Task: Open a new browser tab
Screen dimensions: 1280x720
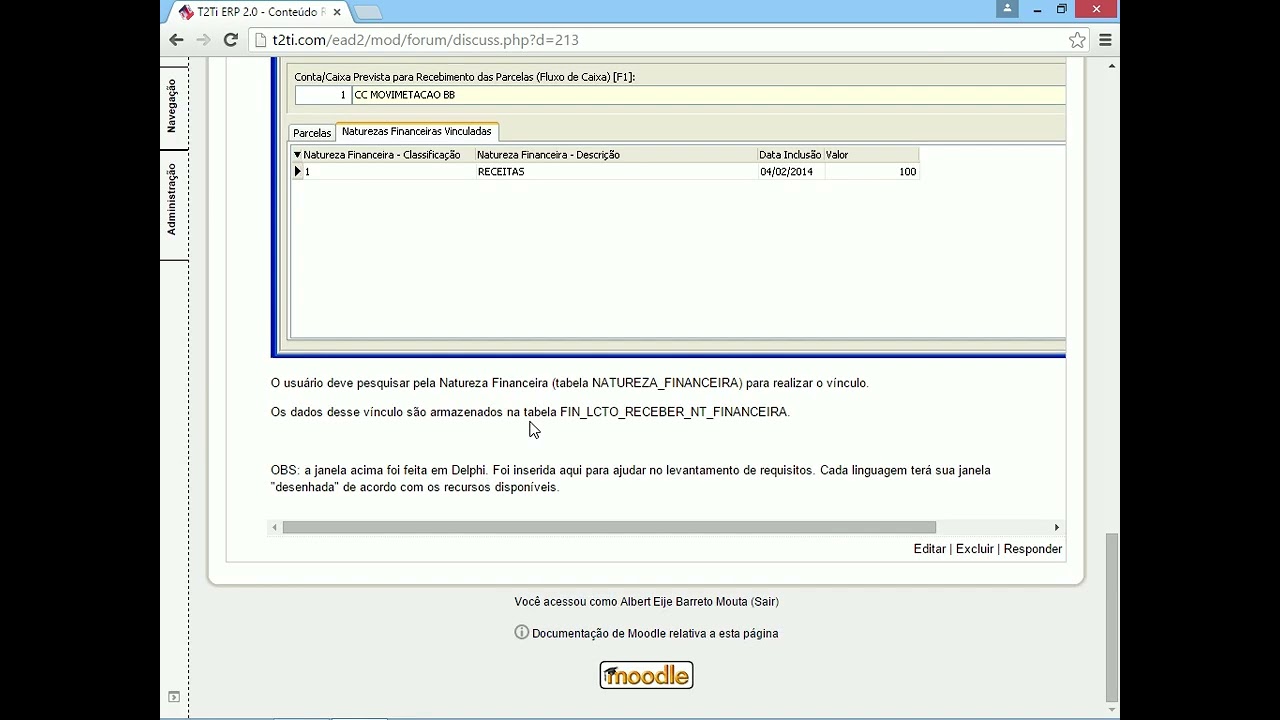Action: point(367,12)
